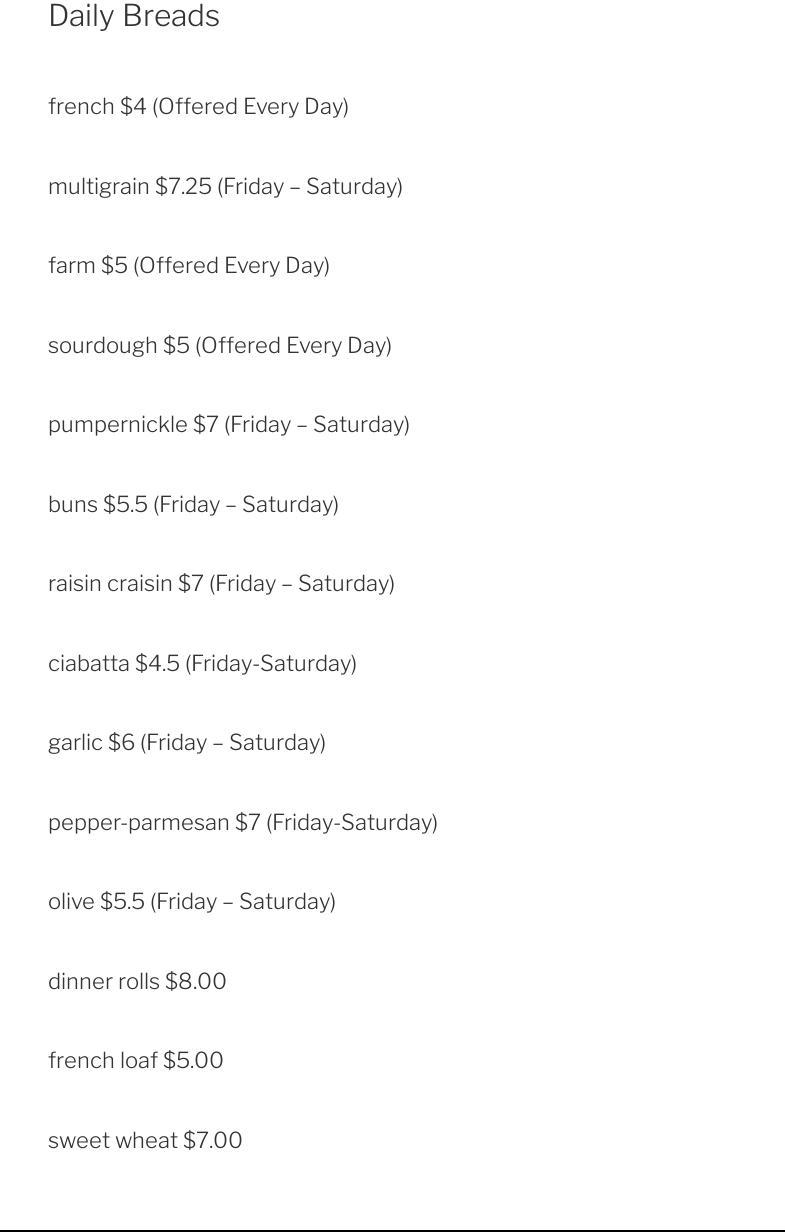Click the buns $5.5 menu line
Viewport: 785px width, 1232px height.
[193, 504]
